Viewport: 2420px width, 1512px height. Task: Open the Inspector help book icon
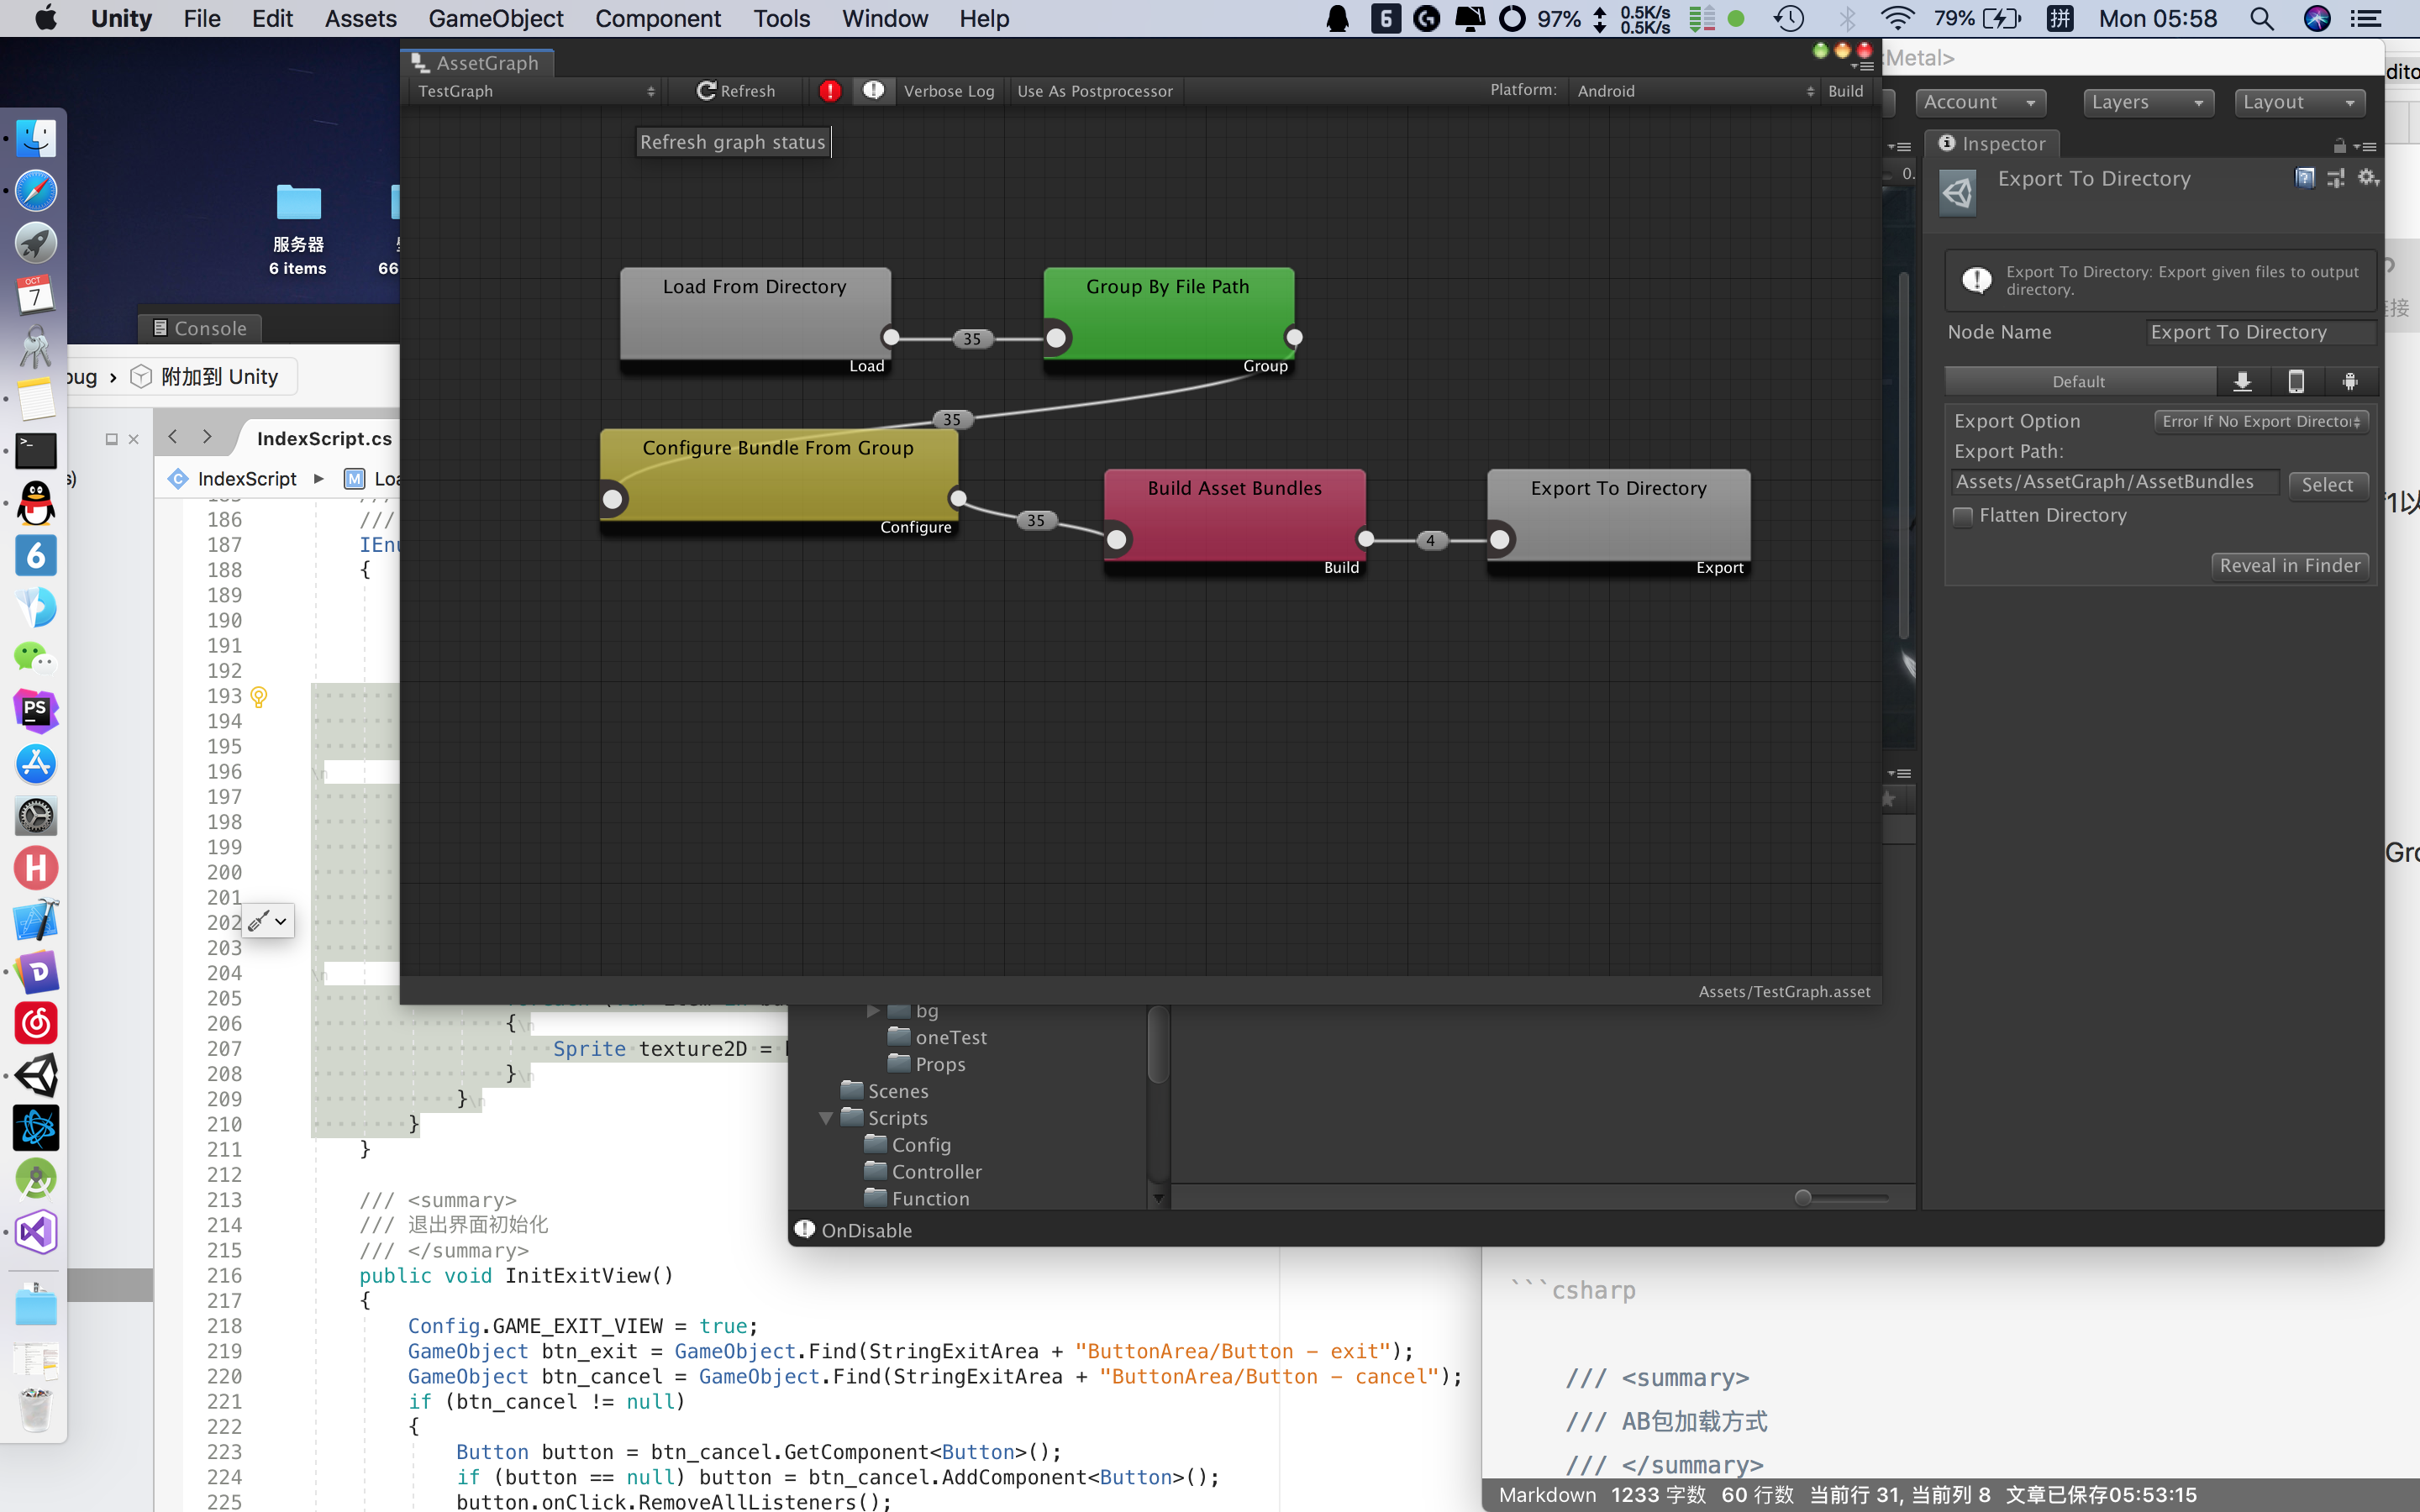coord(2305,178)
